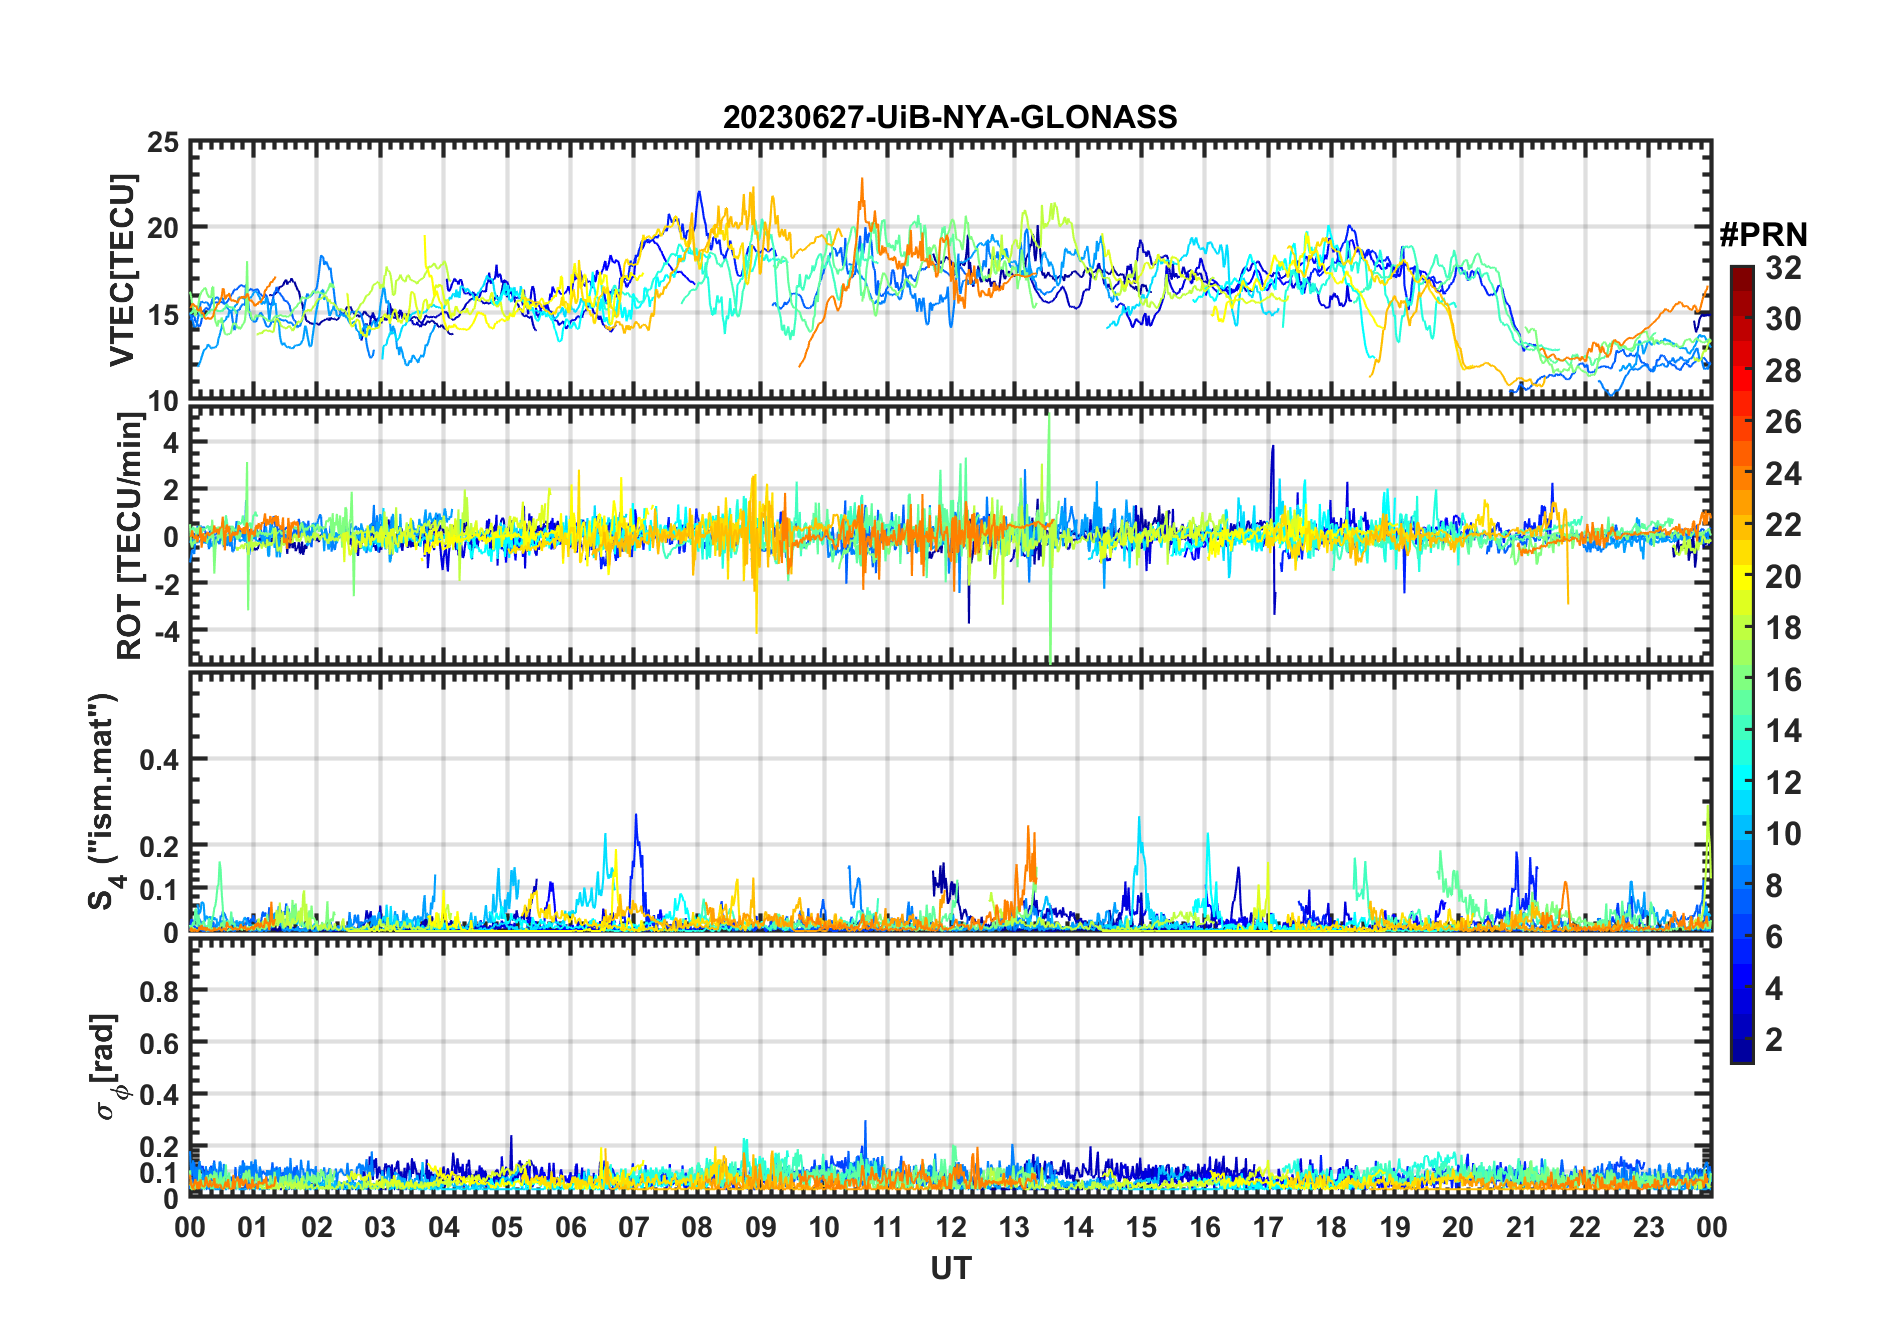Click the dark red top of the PRN colorbar
The height and width of the screenshot is (1330, 1902).
point(1741,273)
